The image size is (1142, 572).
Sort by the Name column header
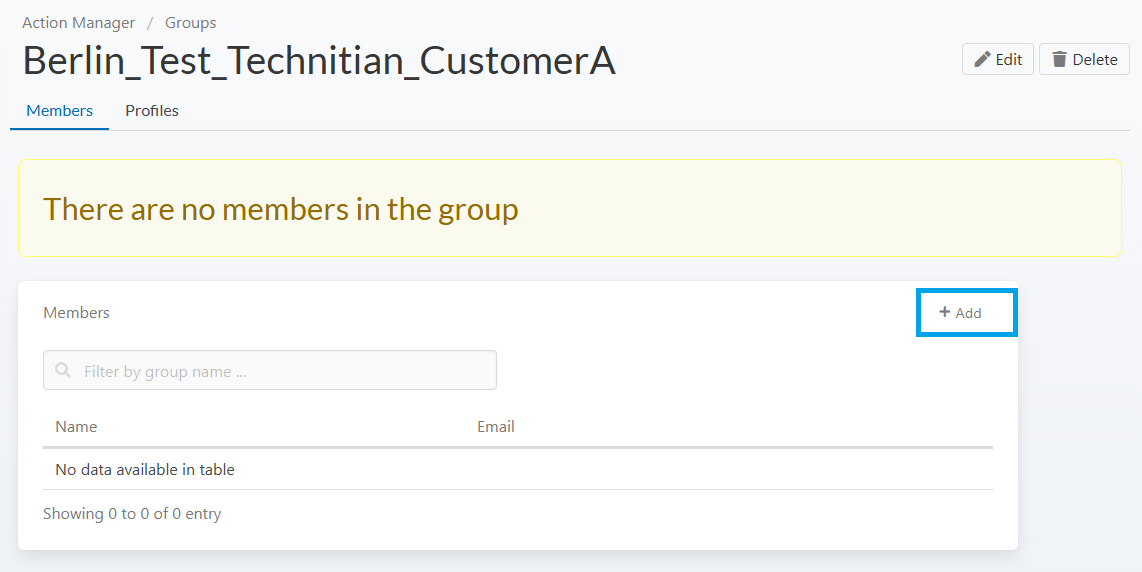76,426
